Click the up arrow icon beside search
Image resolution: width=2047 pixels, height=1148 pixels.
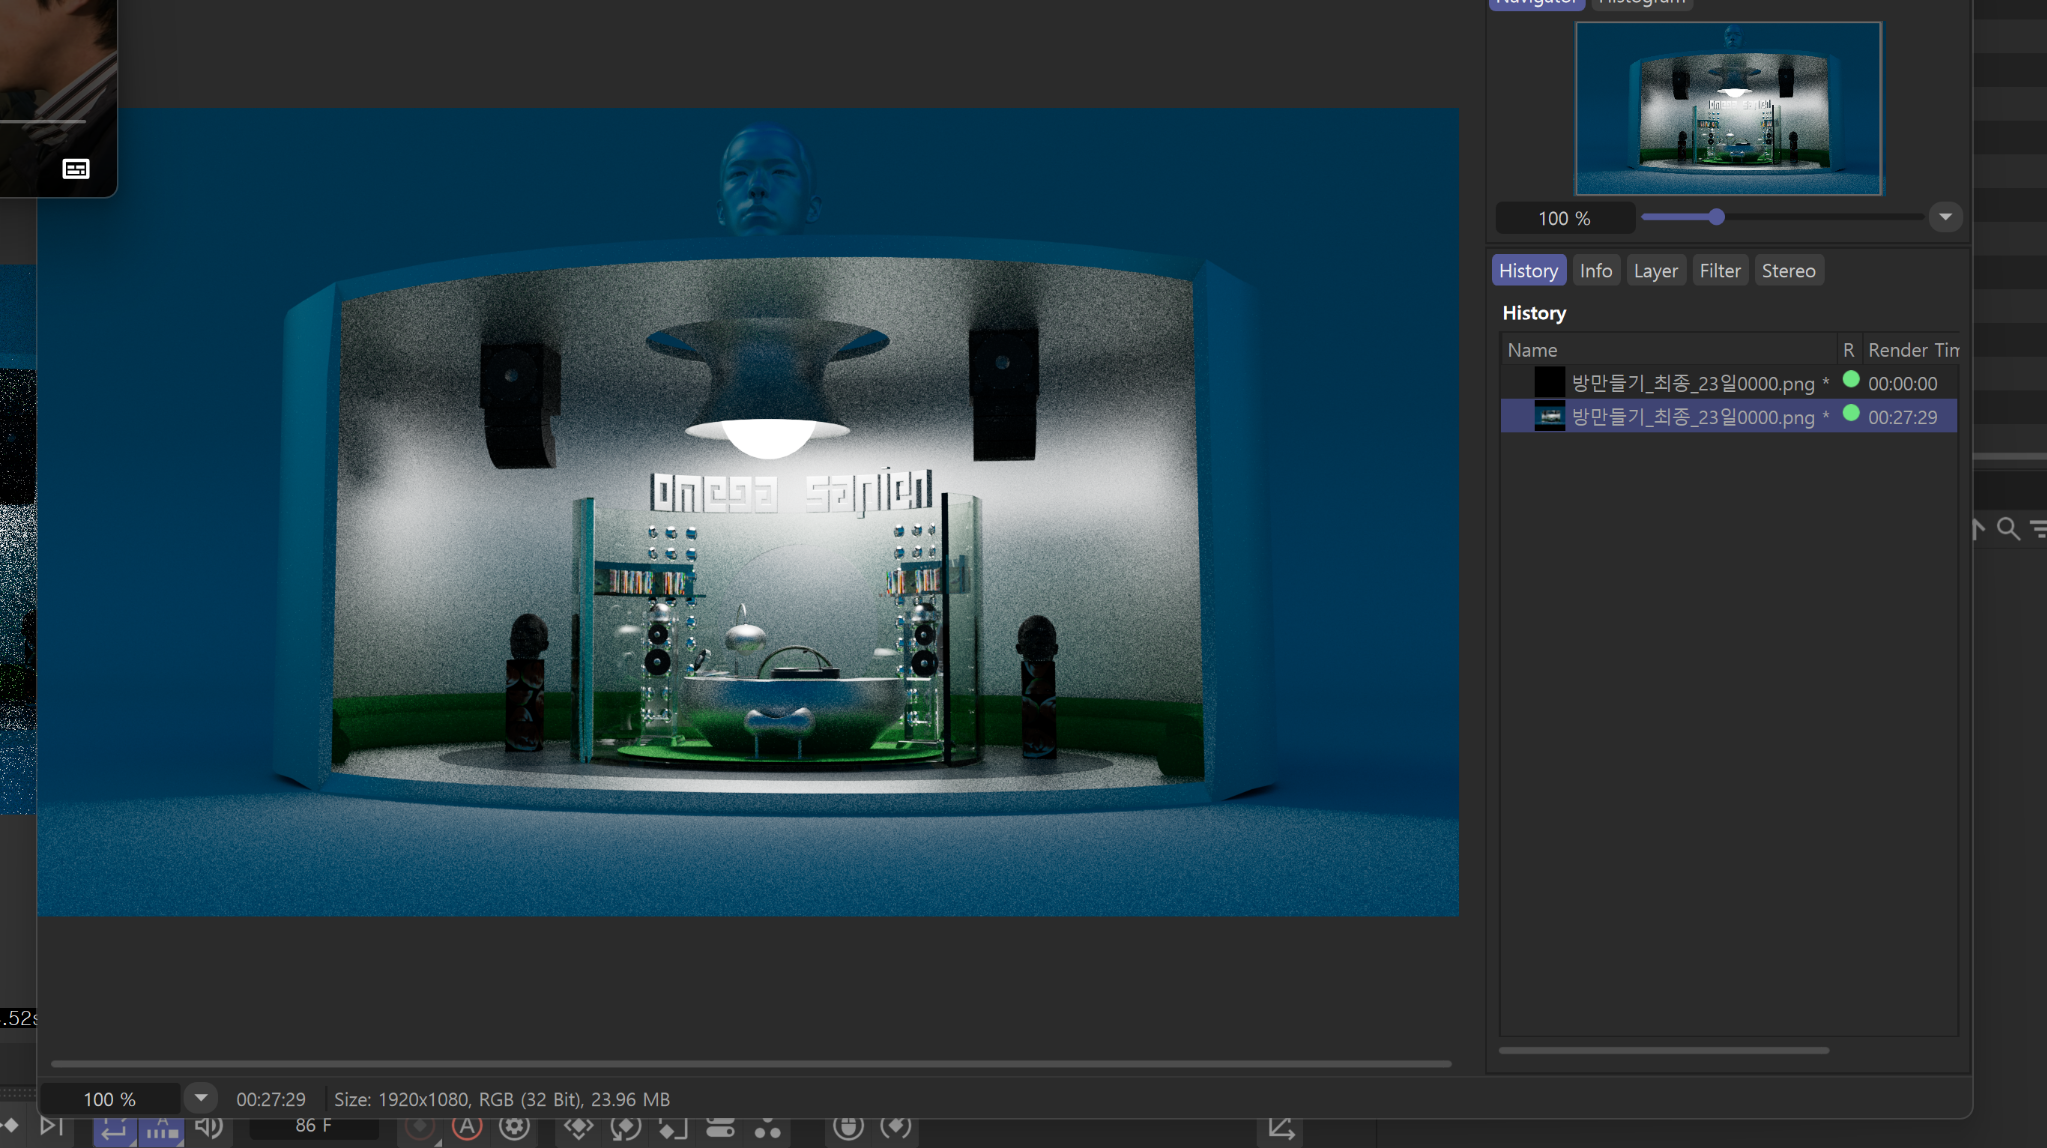click(1978, 529)
